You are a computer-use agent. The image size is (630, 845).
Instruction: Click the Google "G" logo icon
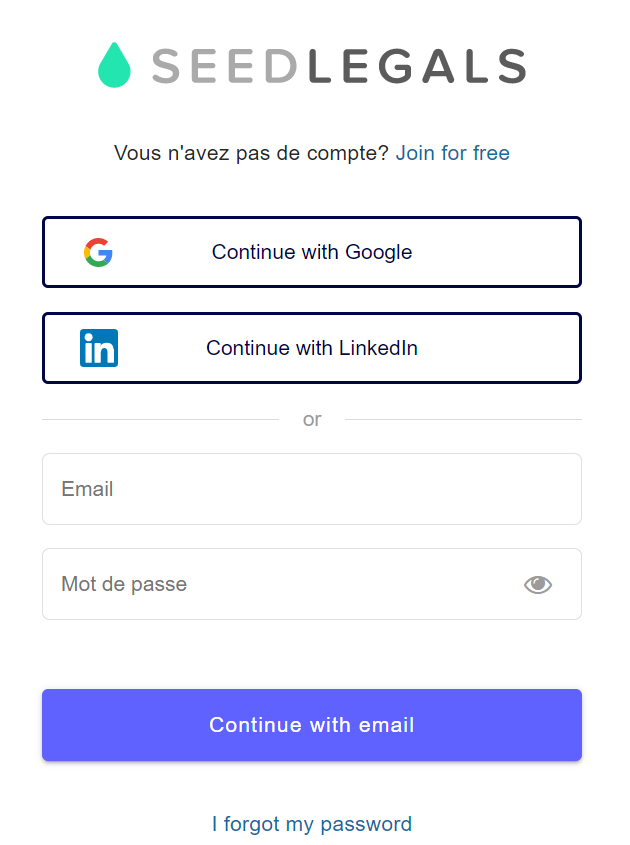(x=98, y=252)
